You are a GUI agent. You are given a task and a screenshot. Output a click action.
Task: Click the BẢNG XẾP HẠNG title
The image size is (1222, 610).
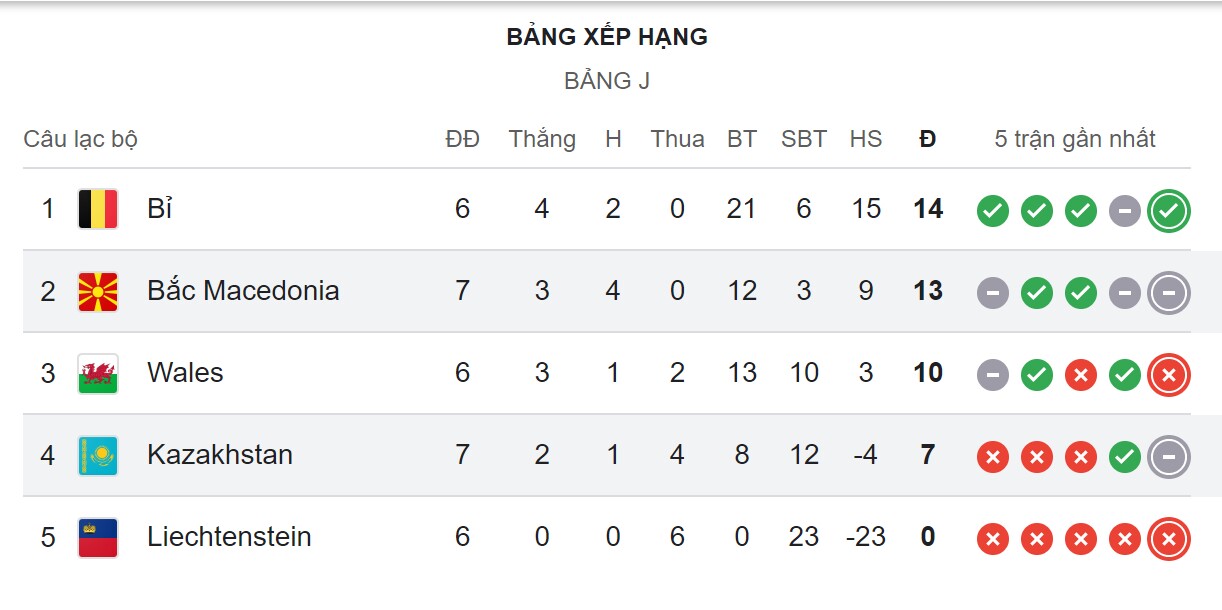coord(607,37)
